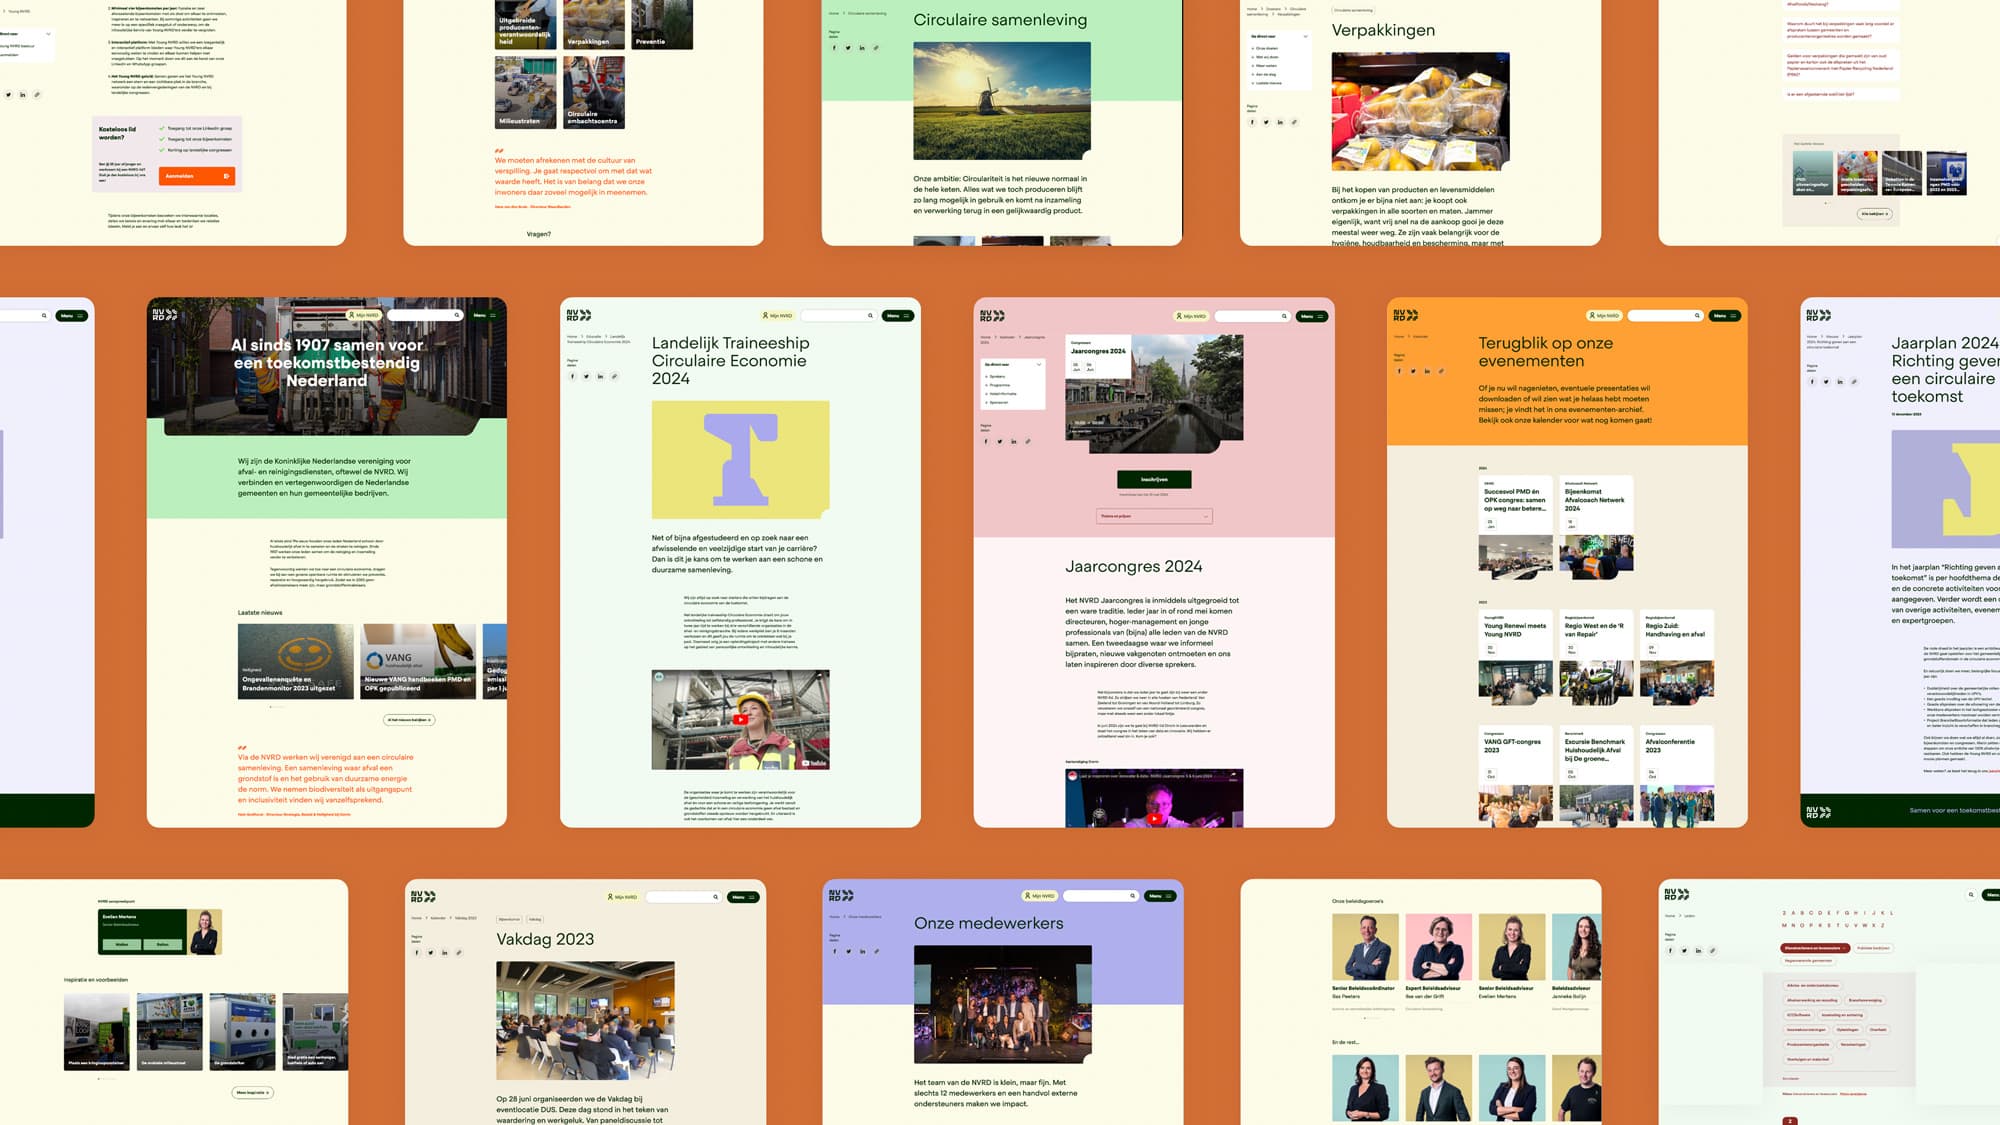Click NVRD logo on Onze medewerkers page

point(842,895)
